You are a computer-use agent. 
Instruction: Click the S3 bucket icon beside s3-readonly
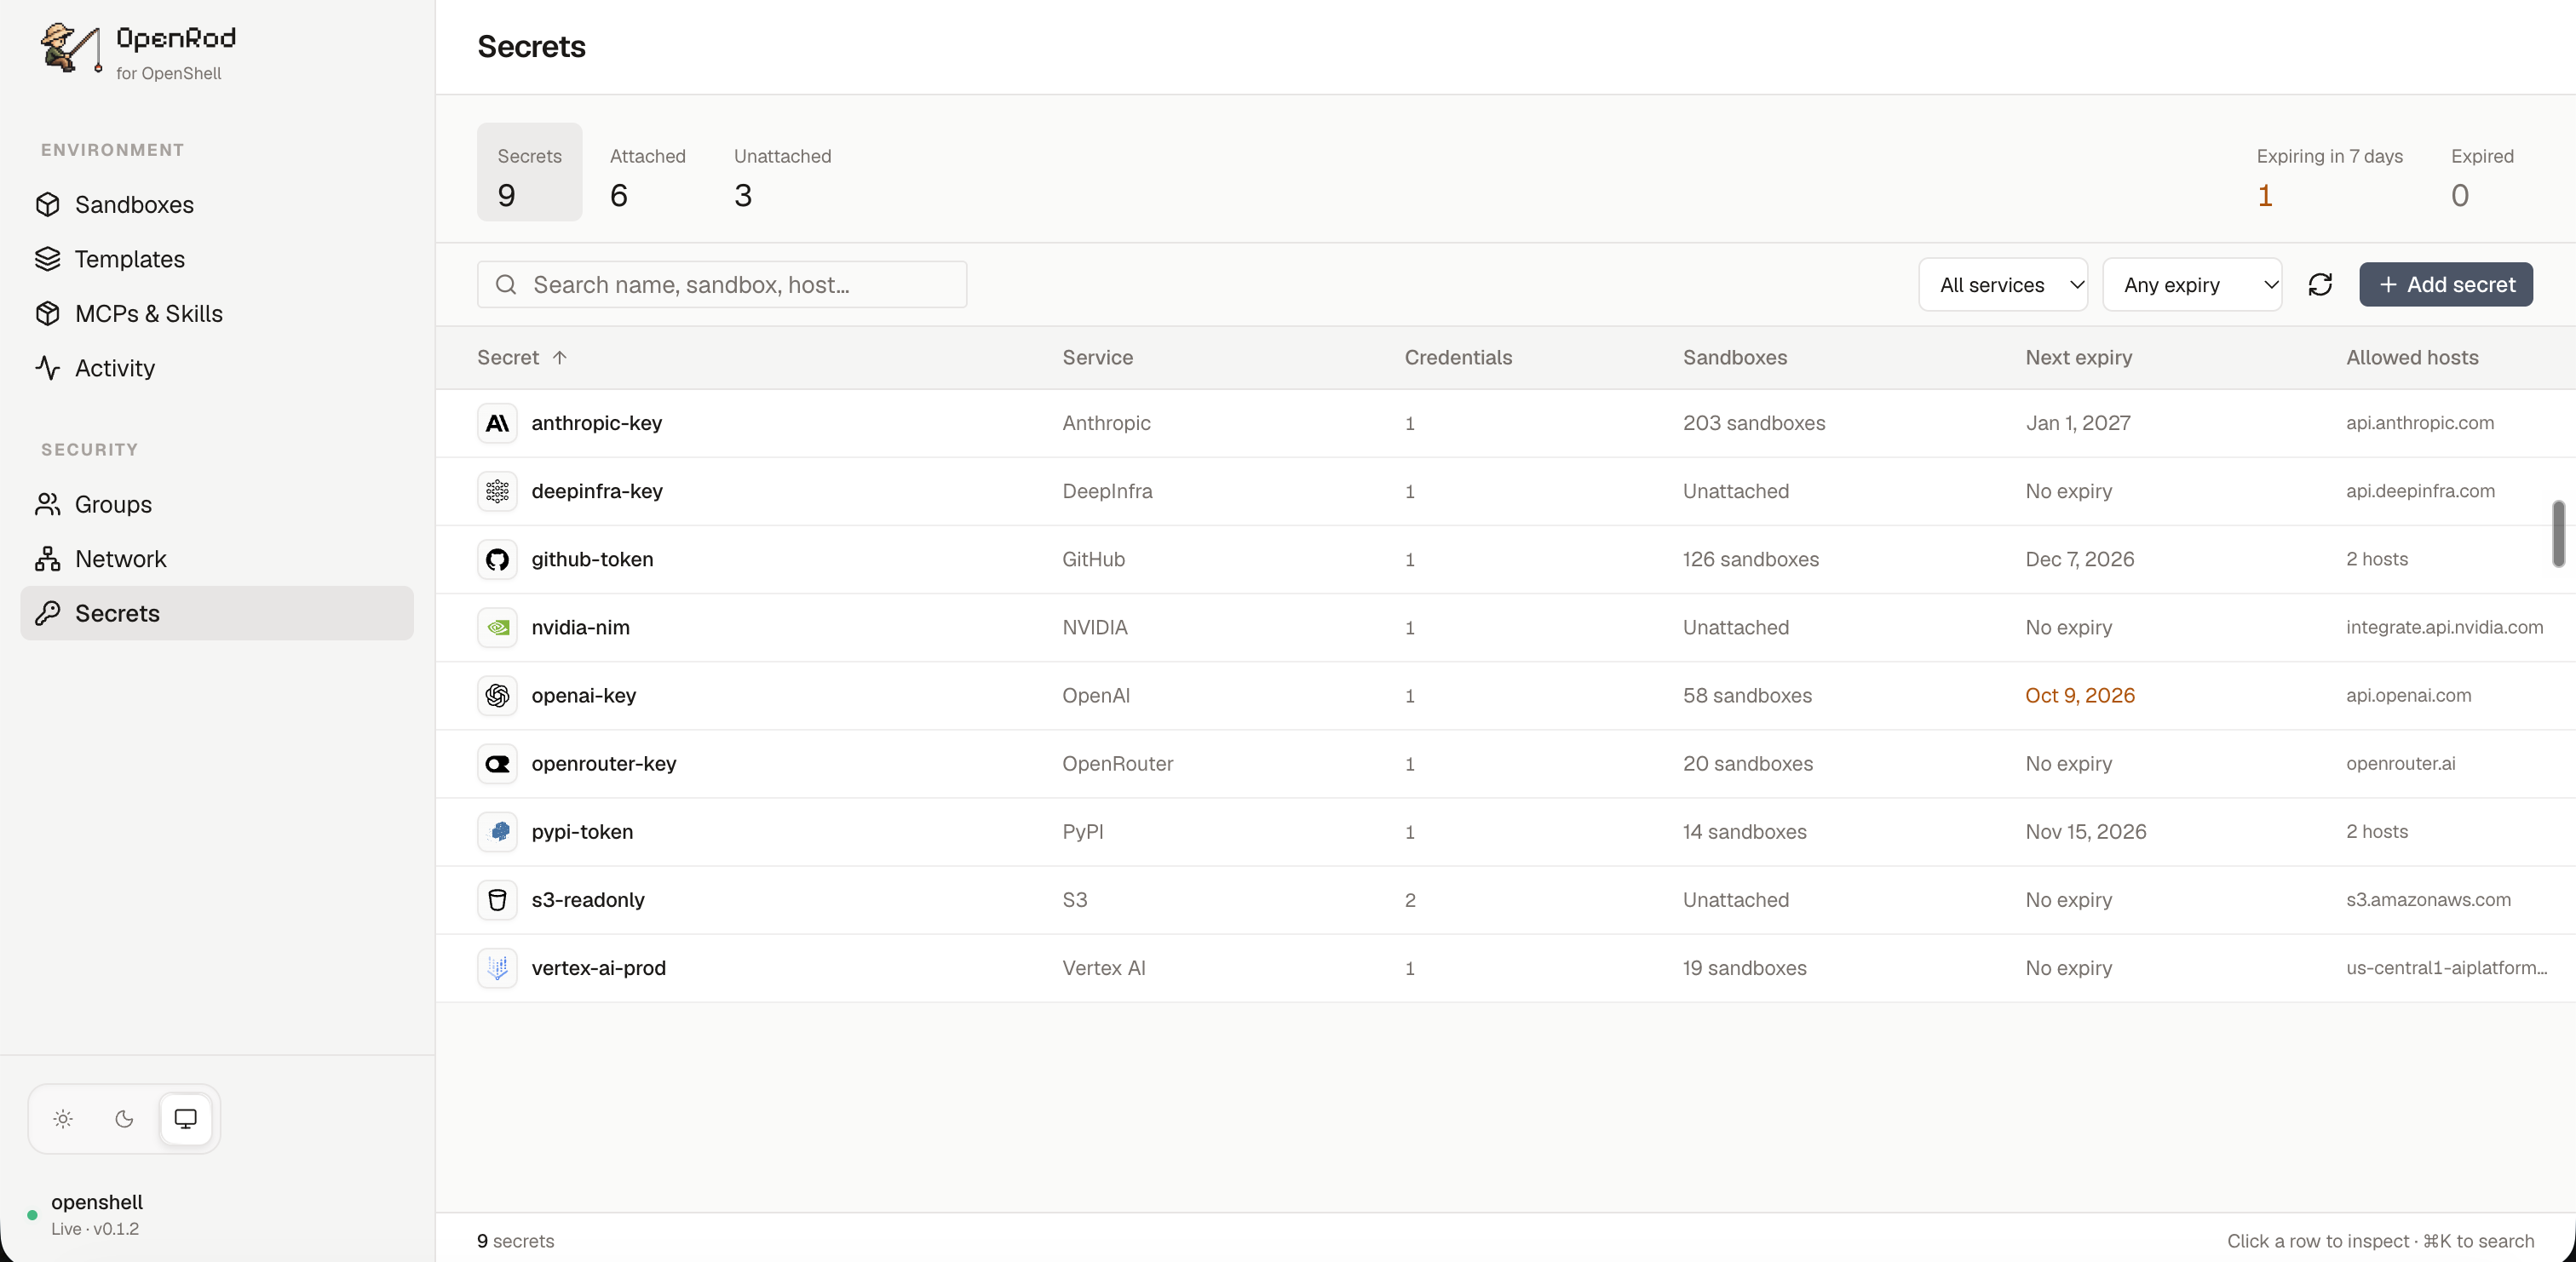click(x=497, y=899)
